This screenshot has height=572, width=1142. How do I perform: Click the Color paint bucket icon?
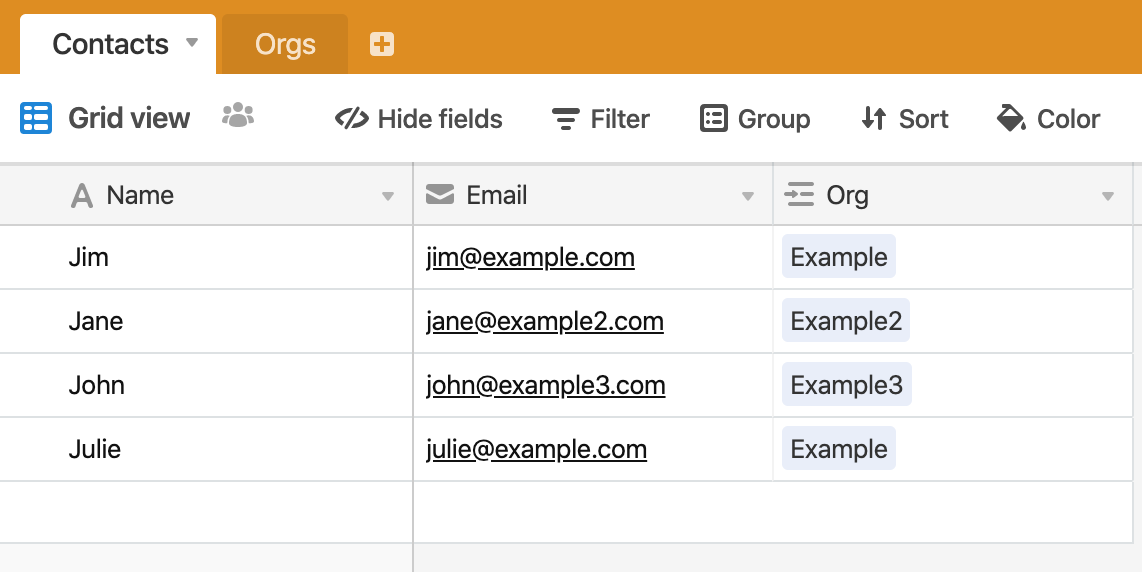(1011, 118)
